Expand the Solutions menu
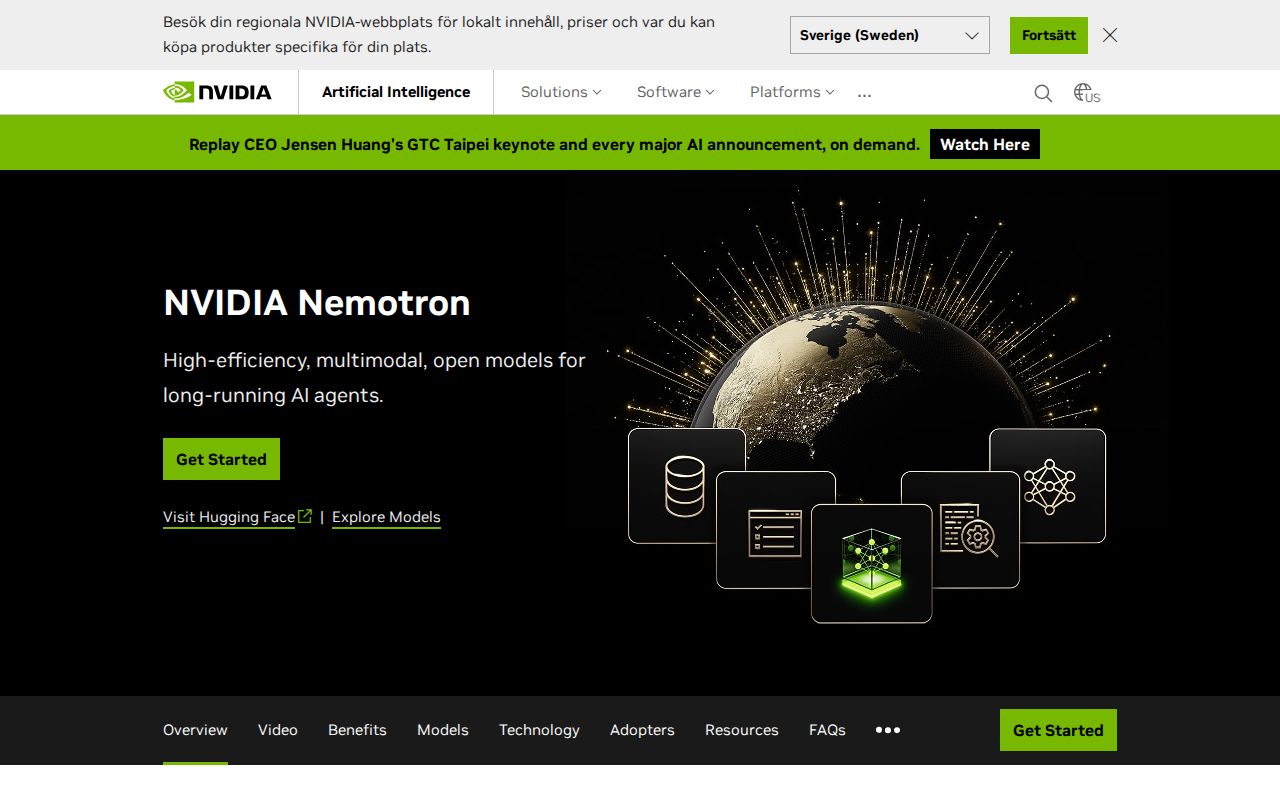The height and width of the screenshot is (800, 1280). point(561,92)
